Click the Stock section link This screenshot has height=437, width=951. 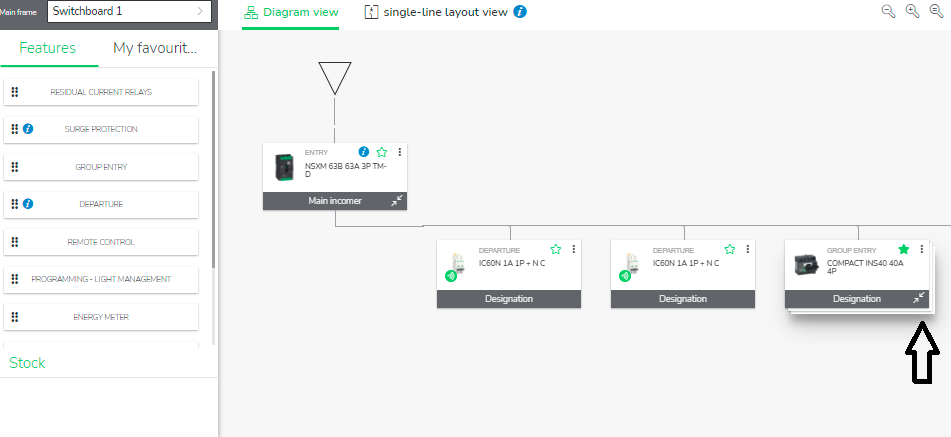[27, 363]
